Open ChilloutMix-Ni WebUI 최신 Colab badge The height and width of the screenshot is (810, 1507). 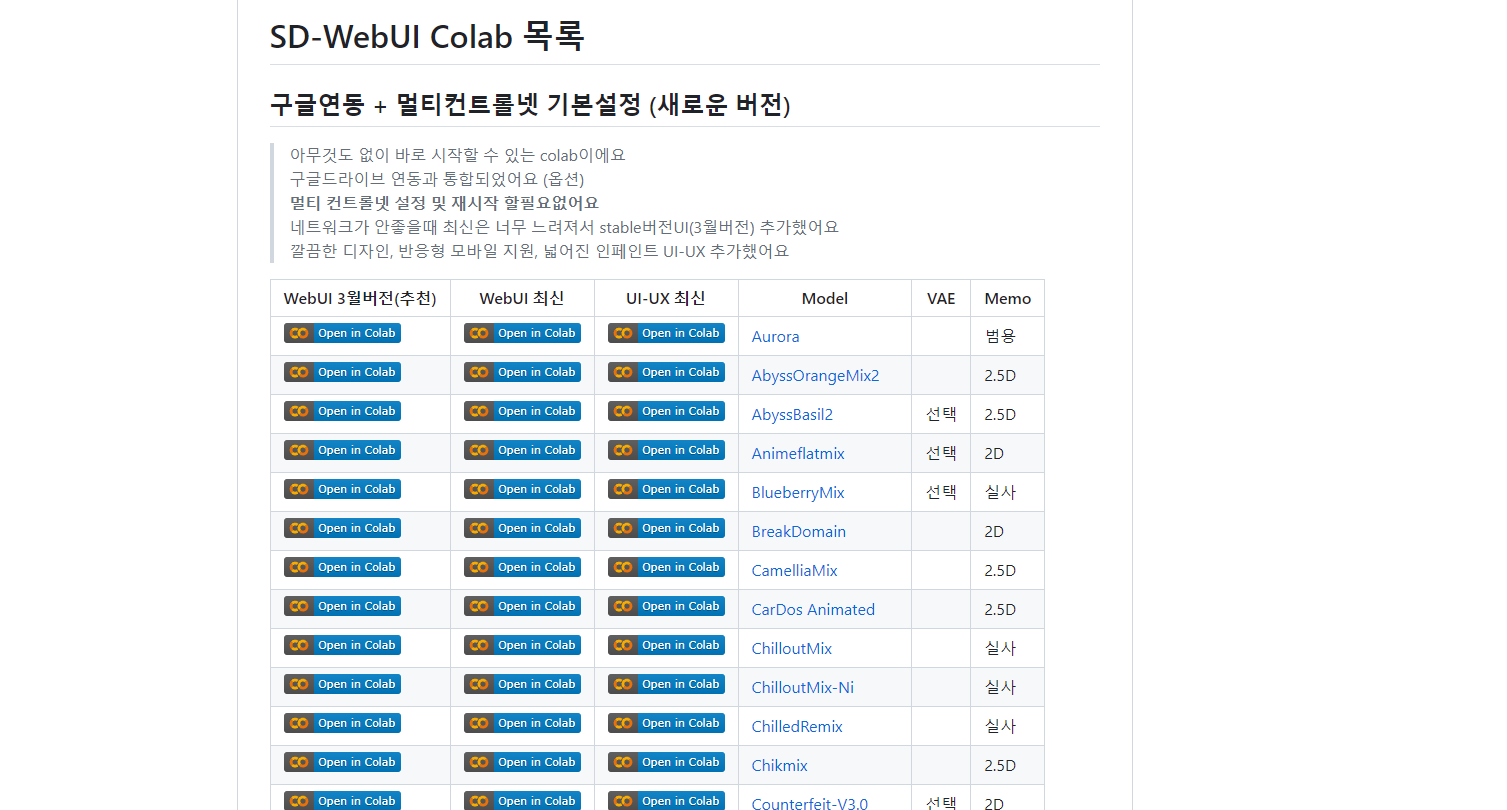pos(522,684)
